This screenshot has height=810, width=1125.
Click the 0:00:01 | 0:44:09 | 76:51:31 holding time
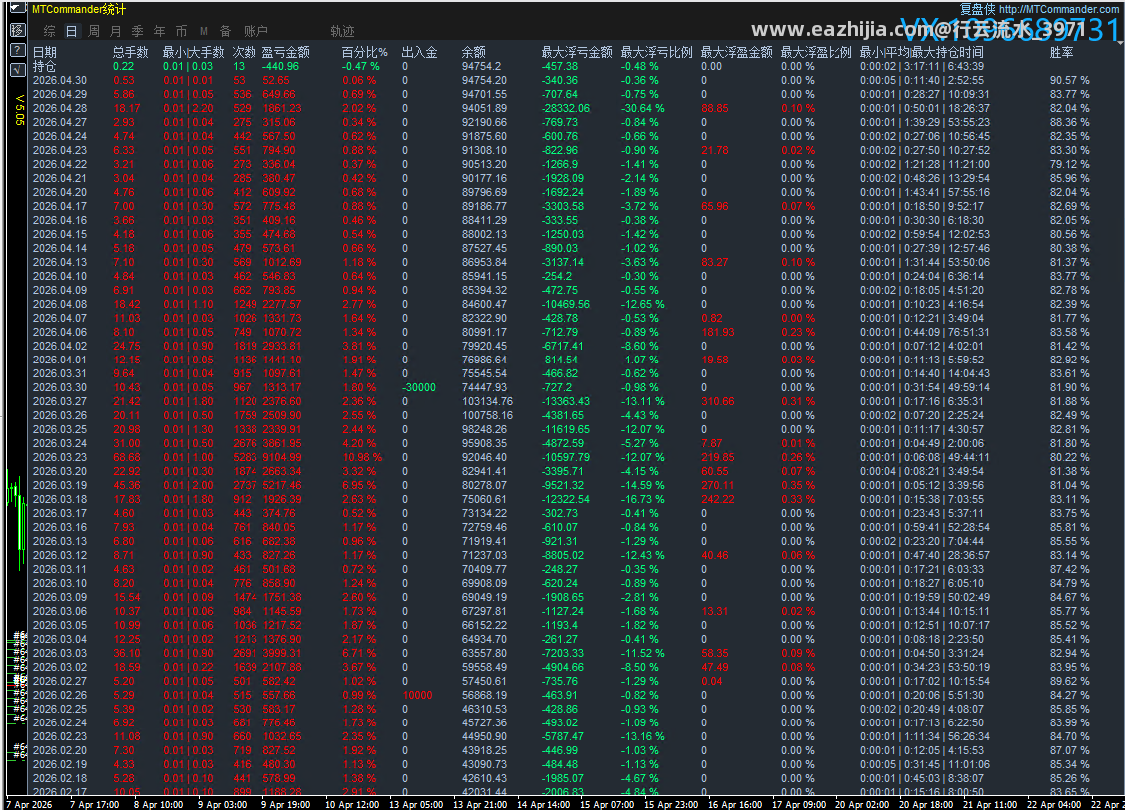pos(925,332)
